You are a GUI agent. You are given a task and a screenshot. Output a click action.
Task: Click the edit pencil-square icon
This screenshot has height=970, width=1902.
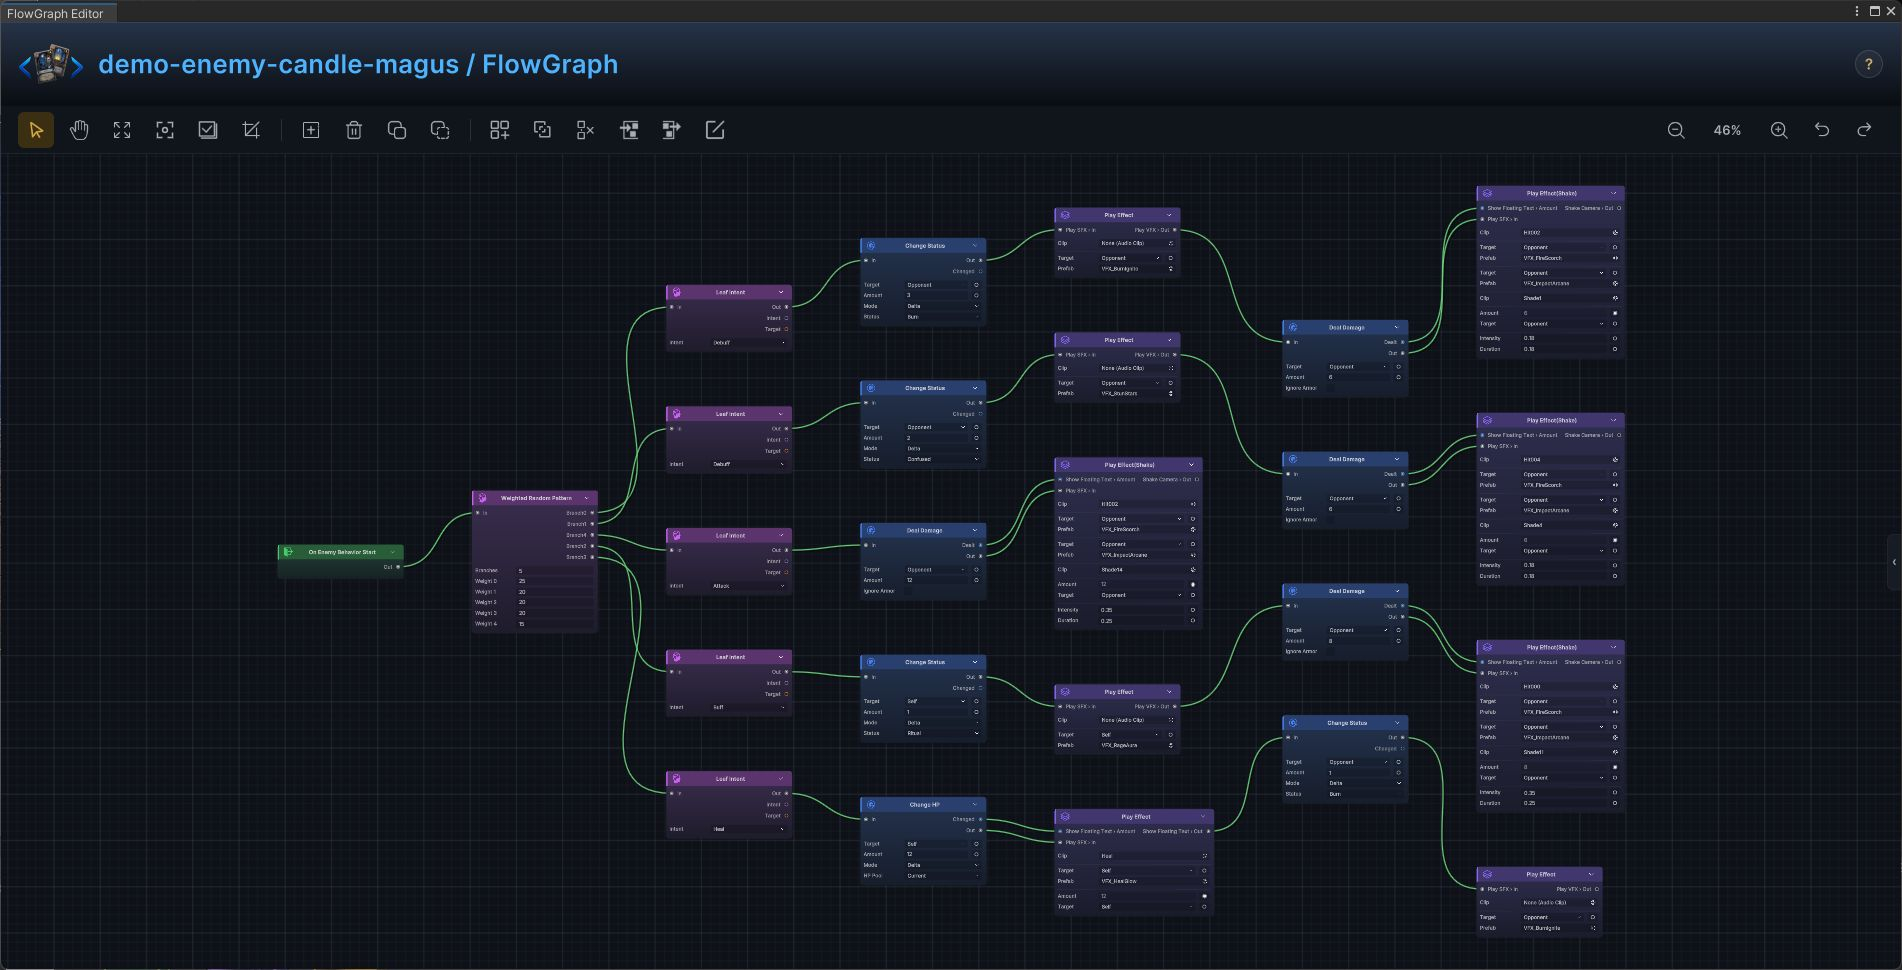715,130
